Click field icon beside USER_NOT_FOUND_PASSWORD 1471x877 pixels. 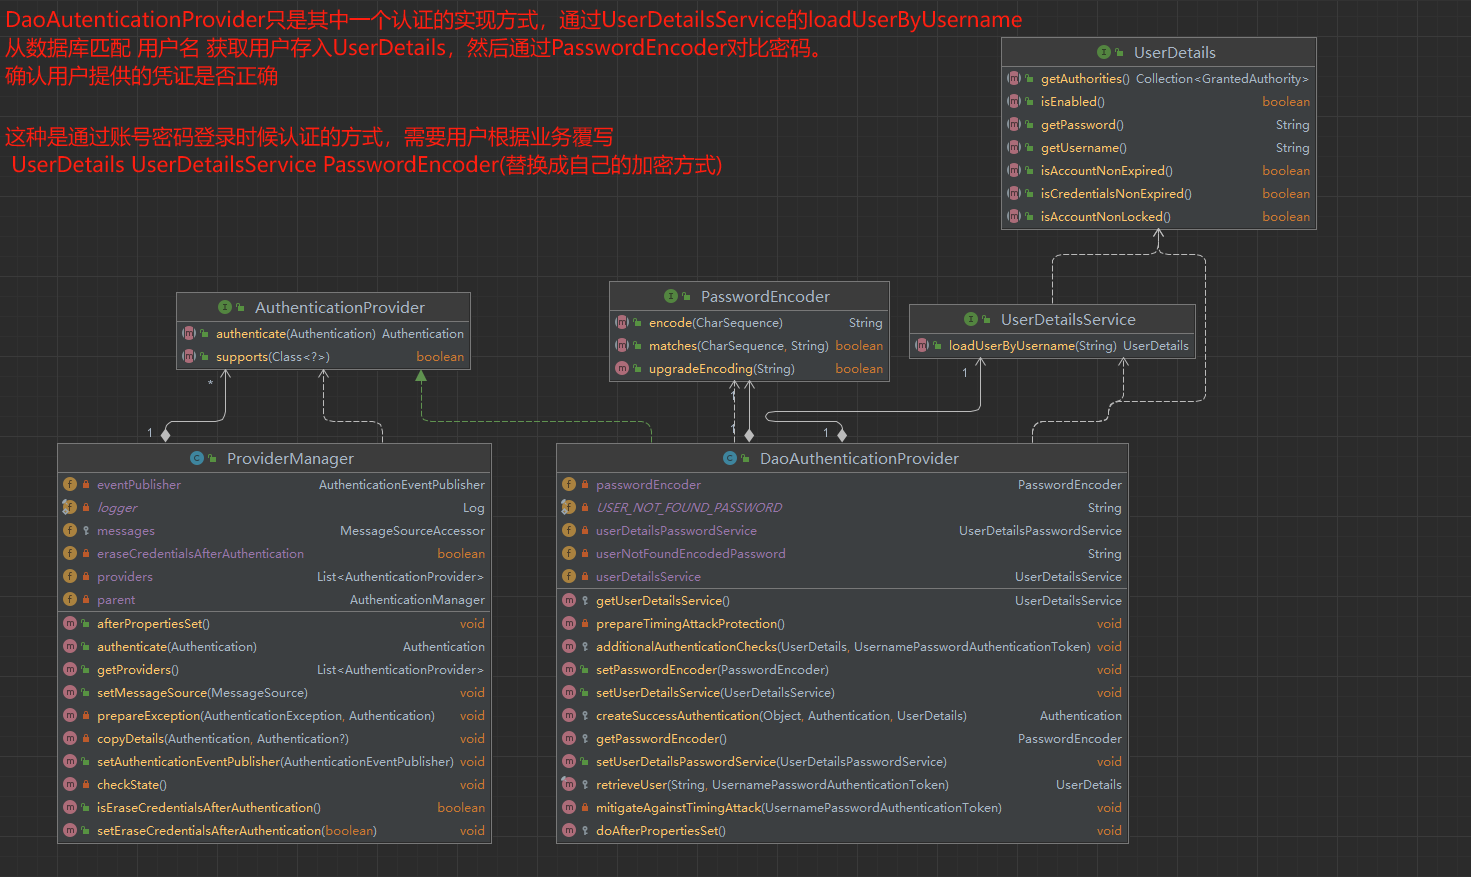(569, 507)
